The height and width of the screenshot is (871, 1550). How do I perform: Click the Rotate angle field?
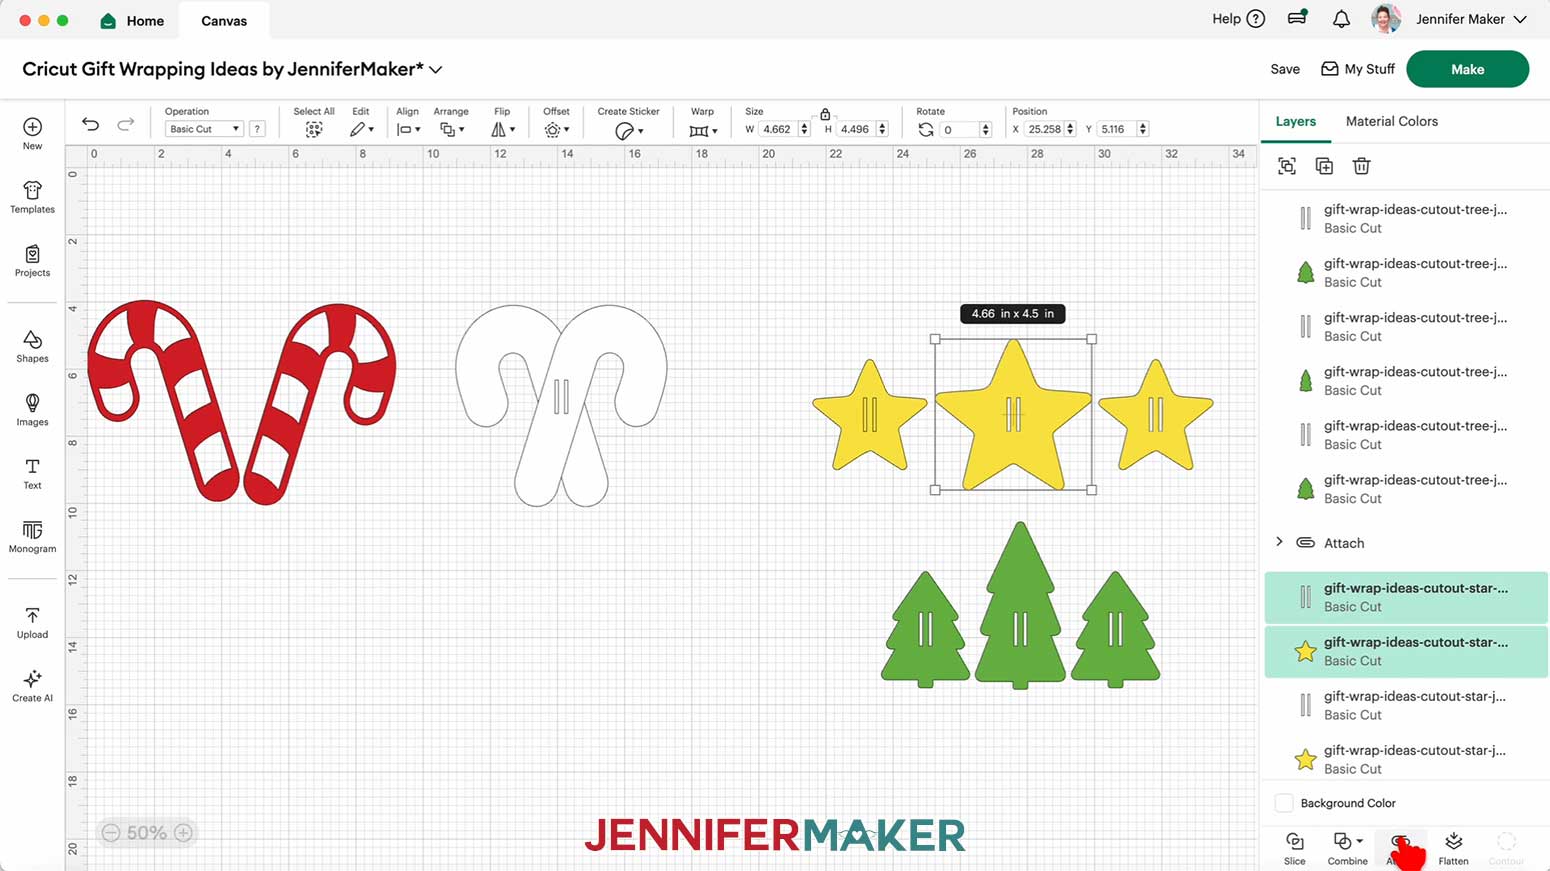(958, 129)
